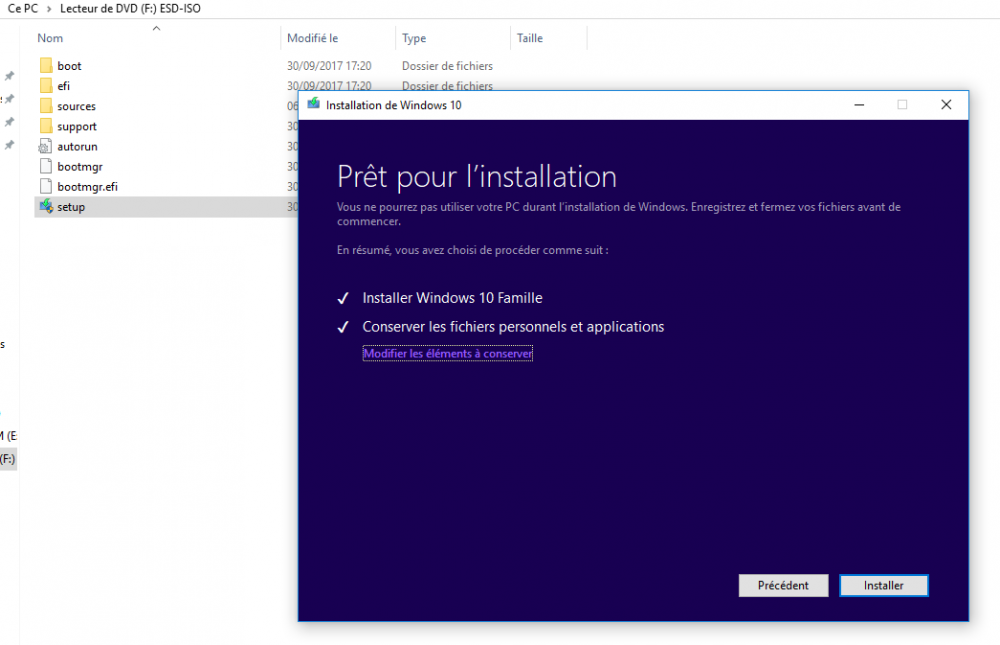The image size is (1000, 645).
Task: Select the support folder icon
Action: coord(45,126)
